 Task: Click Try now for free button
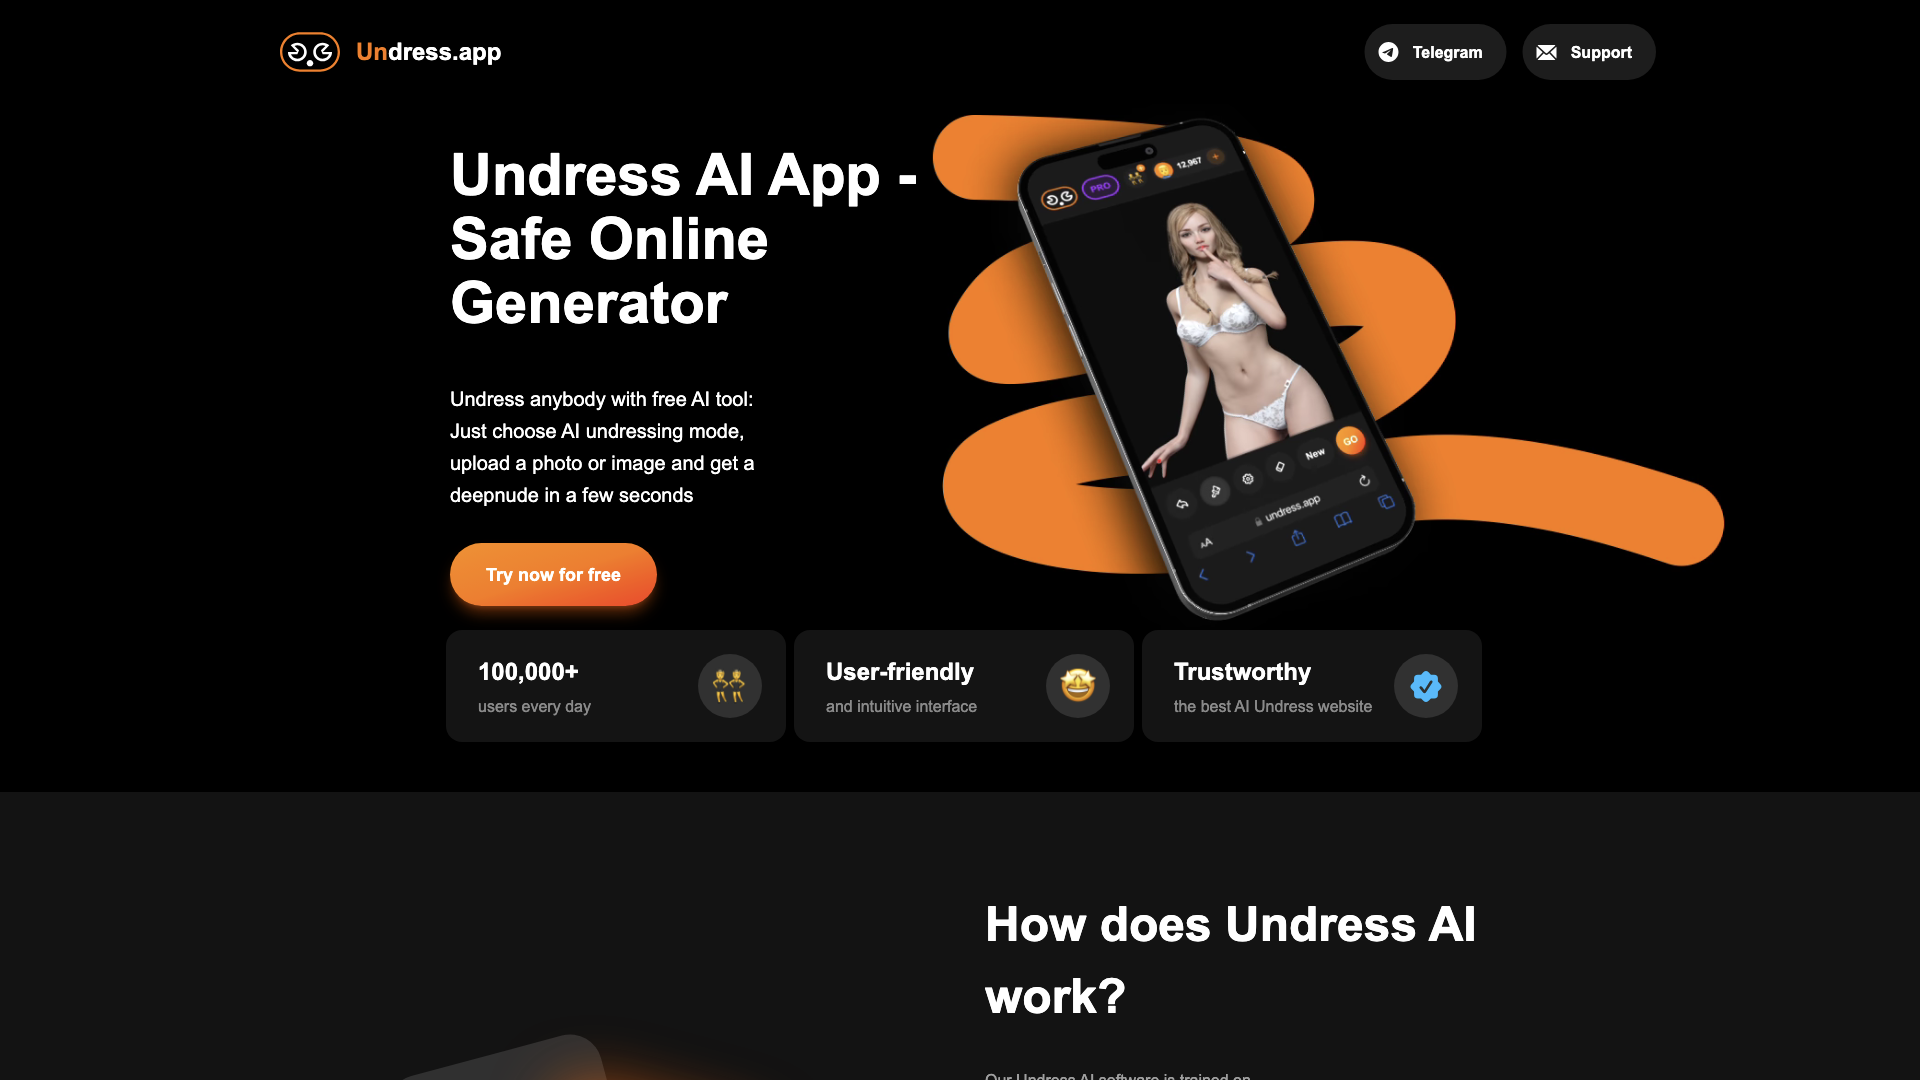click(x=553, y=574)
